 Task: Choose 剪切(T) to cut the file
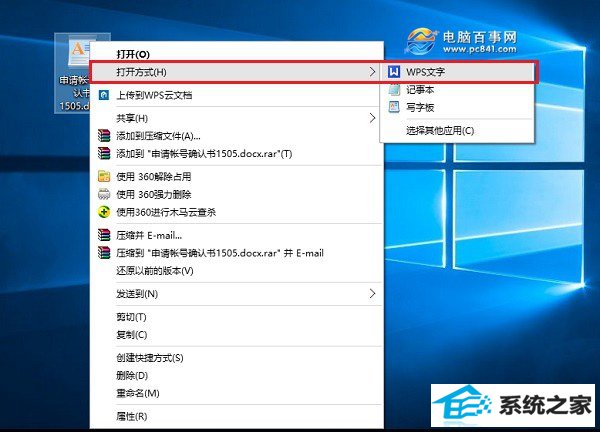tap(236, 317)
